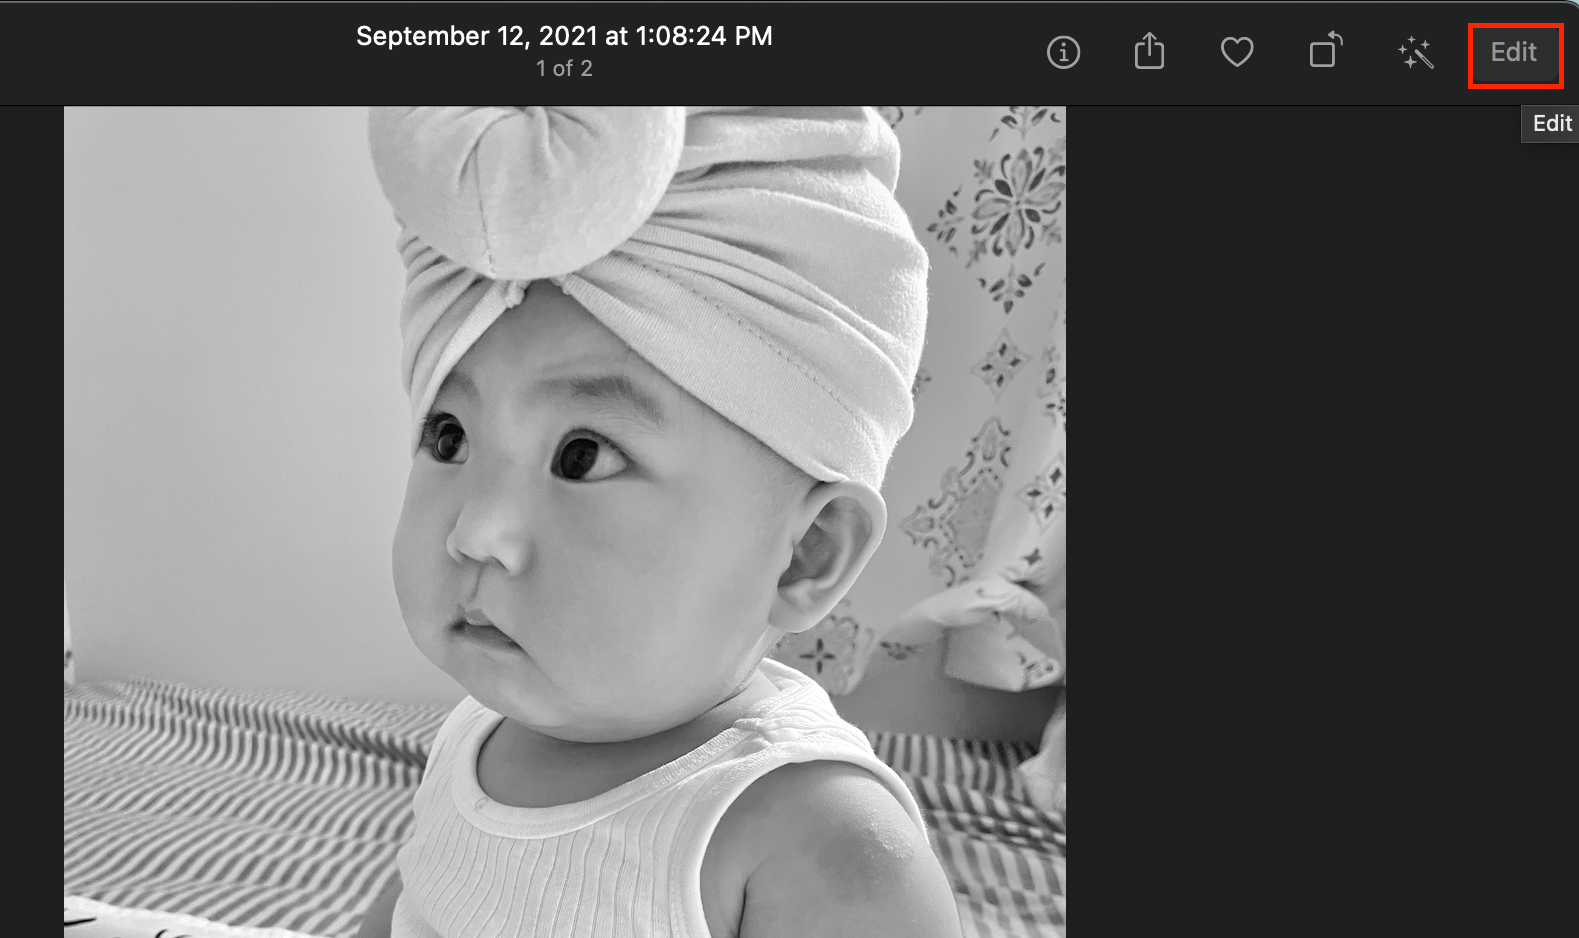Click the '1 of 2' photo counter
Viewport: 1579px width, 938px height.
564,69
